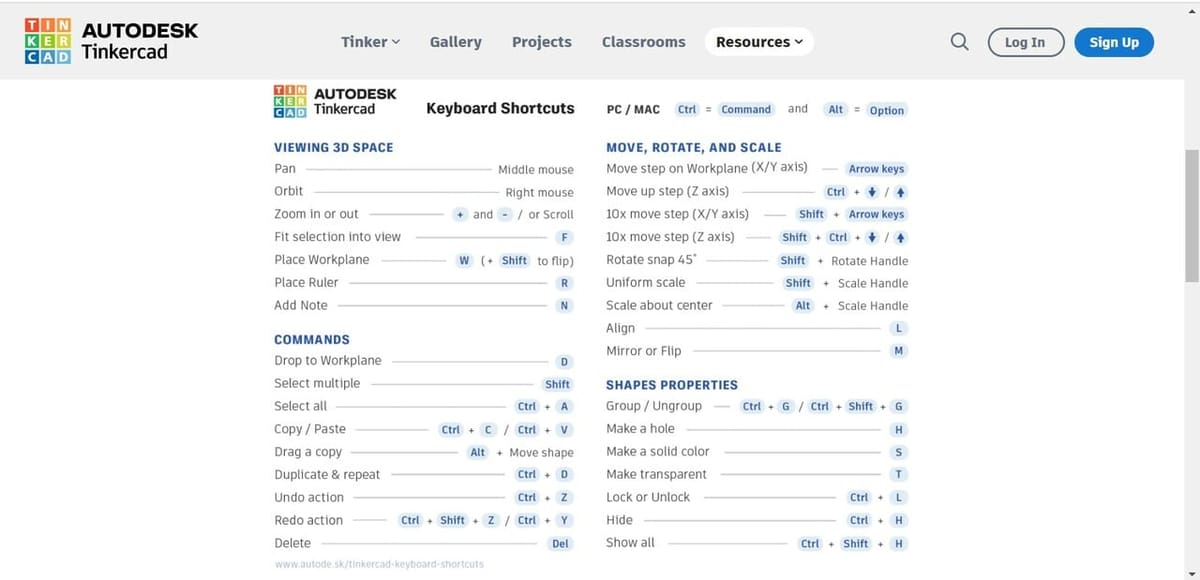Expand the Tinker dropdown menu
The height and width of the screenshot is (580, 1200).
[370, 42]
